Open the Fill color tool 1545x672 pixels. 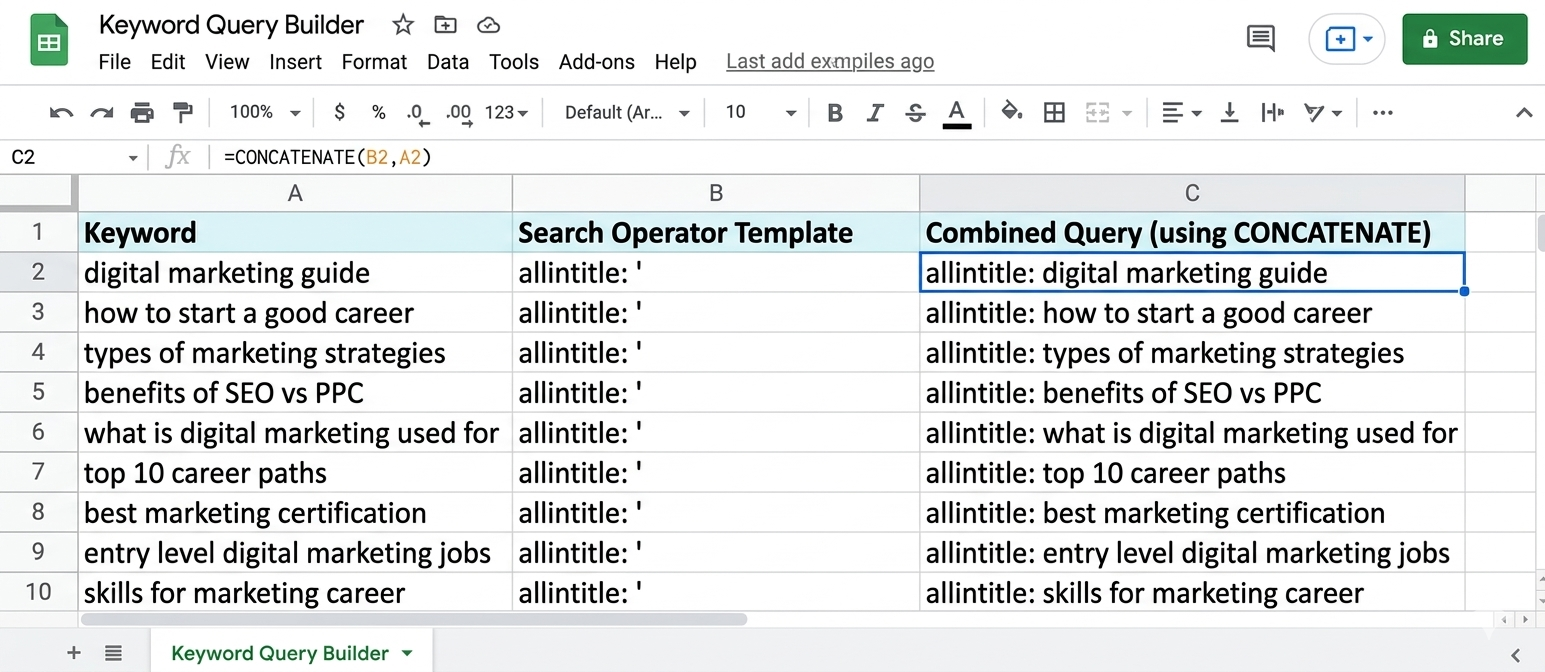click(x=1011, y=112)
